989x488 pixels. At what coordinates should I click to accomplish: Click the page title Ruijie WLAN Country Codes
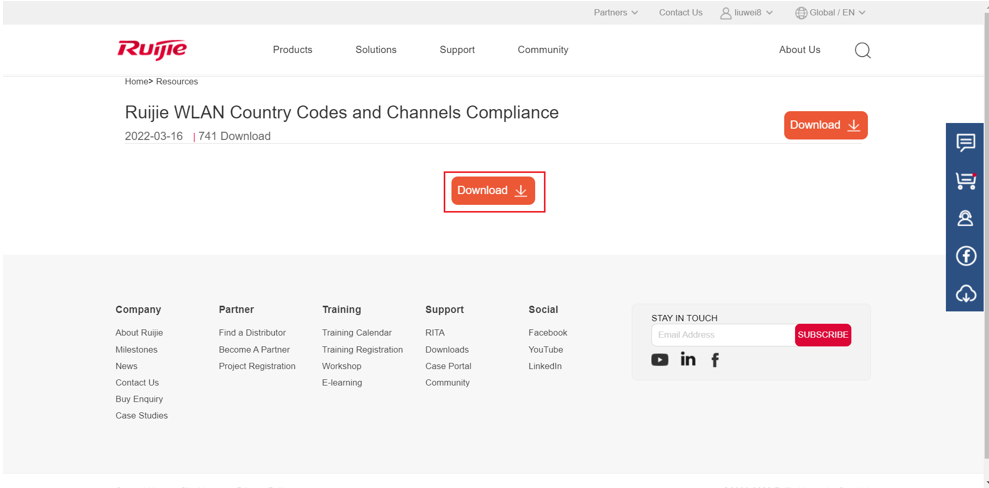point(342,113)
